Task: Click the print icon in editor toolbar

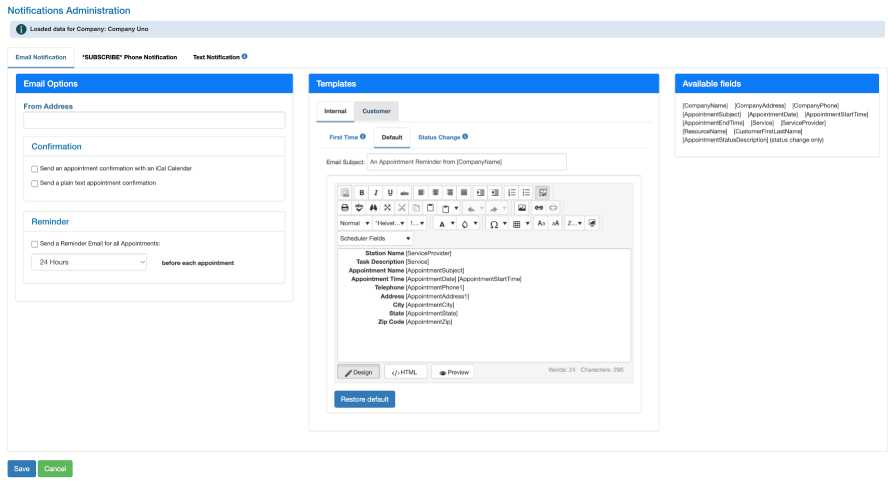Action: pyautogui.click(x=345, y=208)
